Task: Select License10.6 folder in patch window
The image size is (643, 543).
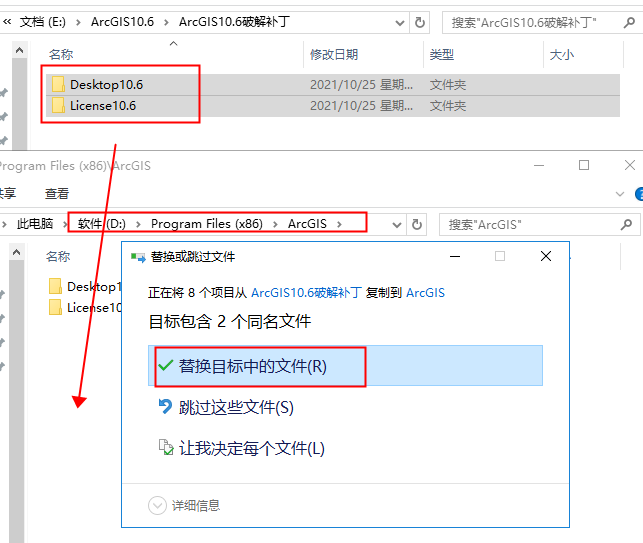Action: point(103,106)
